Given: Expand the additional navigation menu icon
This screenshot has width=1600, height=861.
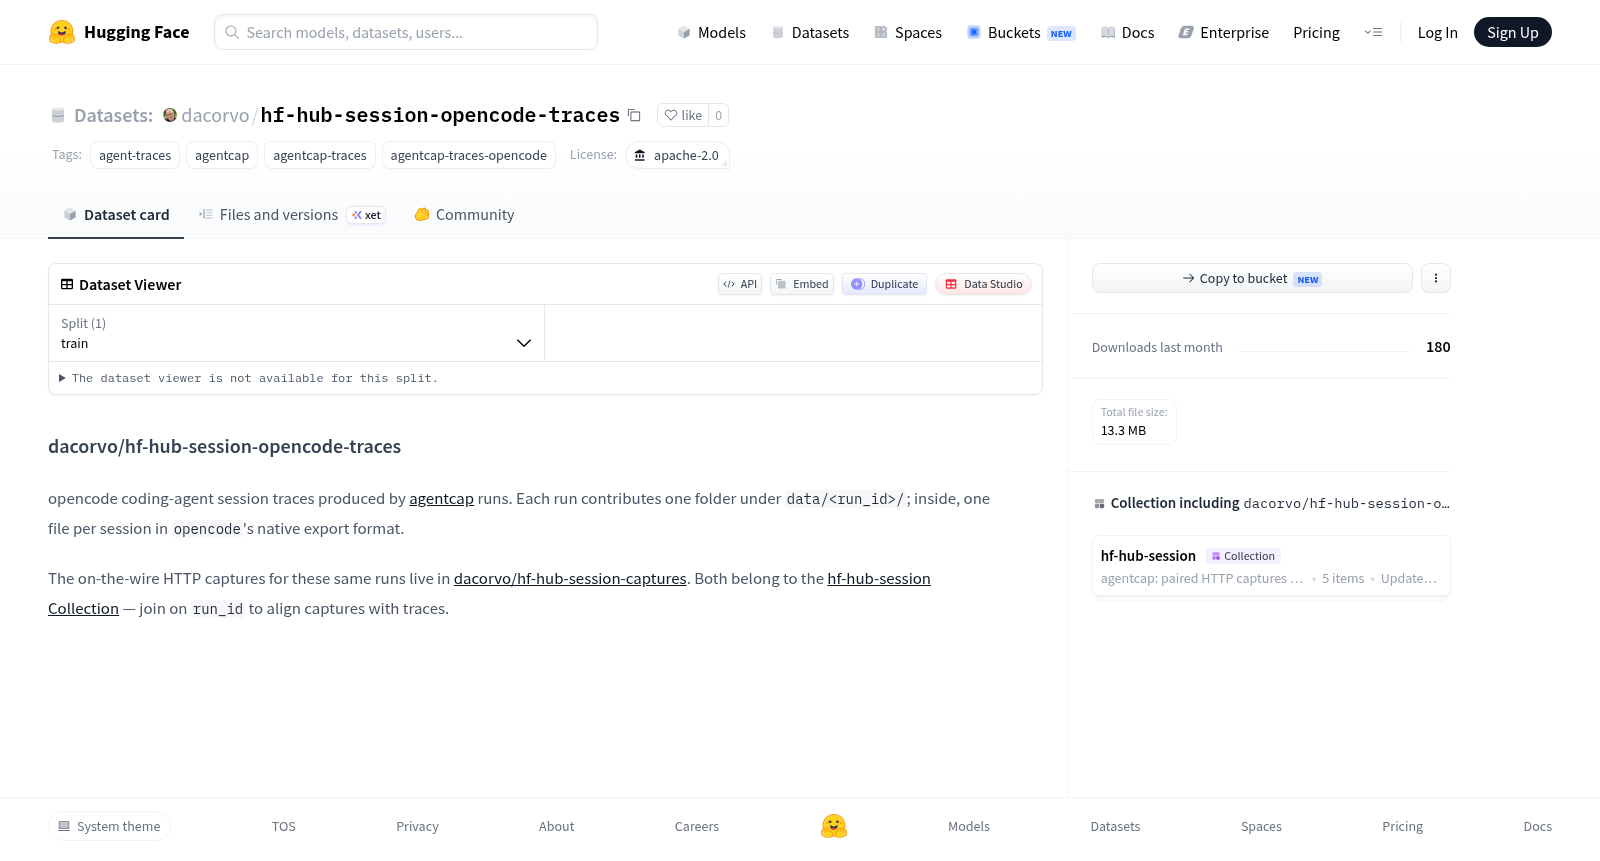Looking at the screenshot, I should 1373,32.
